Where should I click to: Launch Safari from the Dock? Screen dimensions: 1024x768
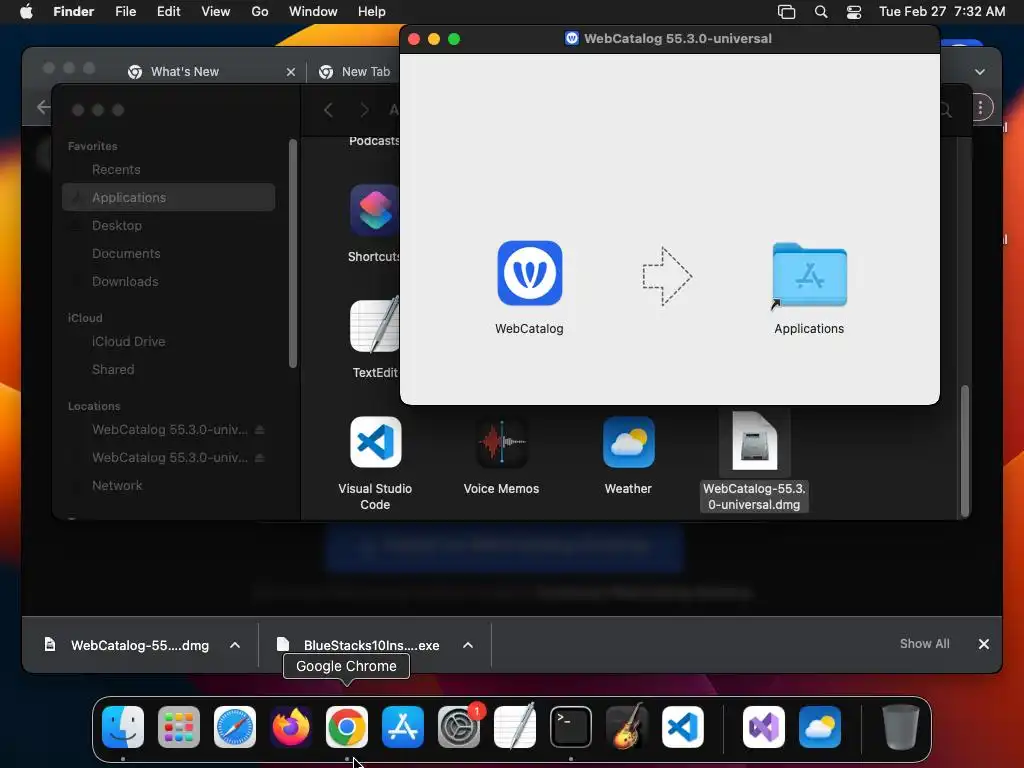click(x=235, y=727)
